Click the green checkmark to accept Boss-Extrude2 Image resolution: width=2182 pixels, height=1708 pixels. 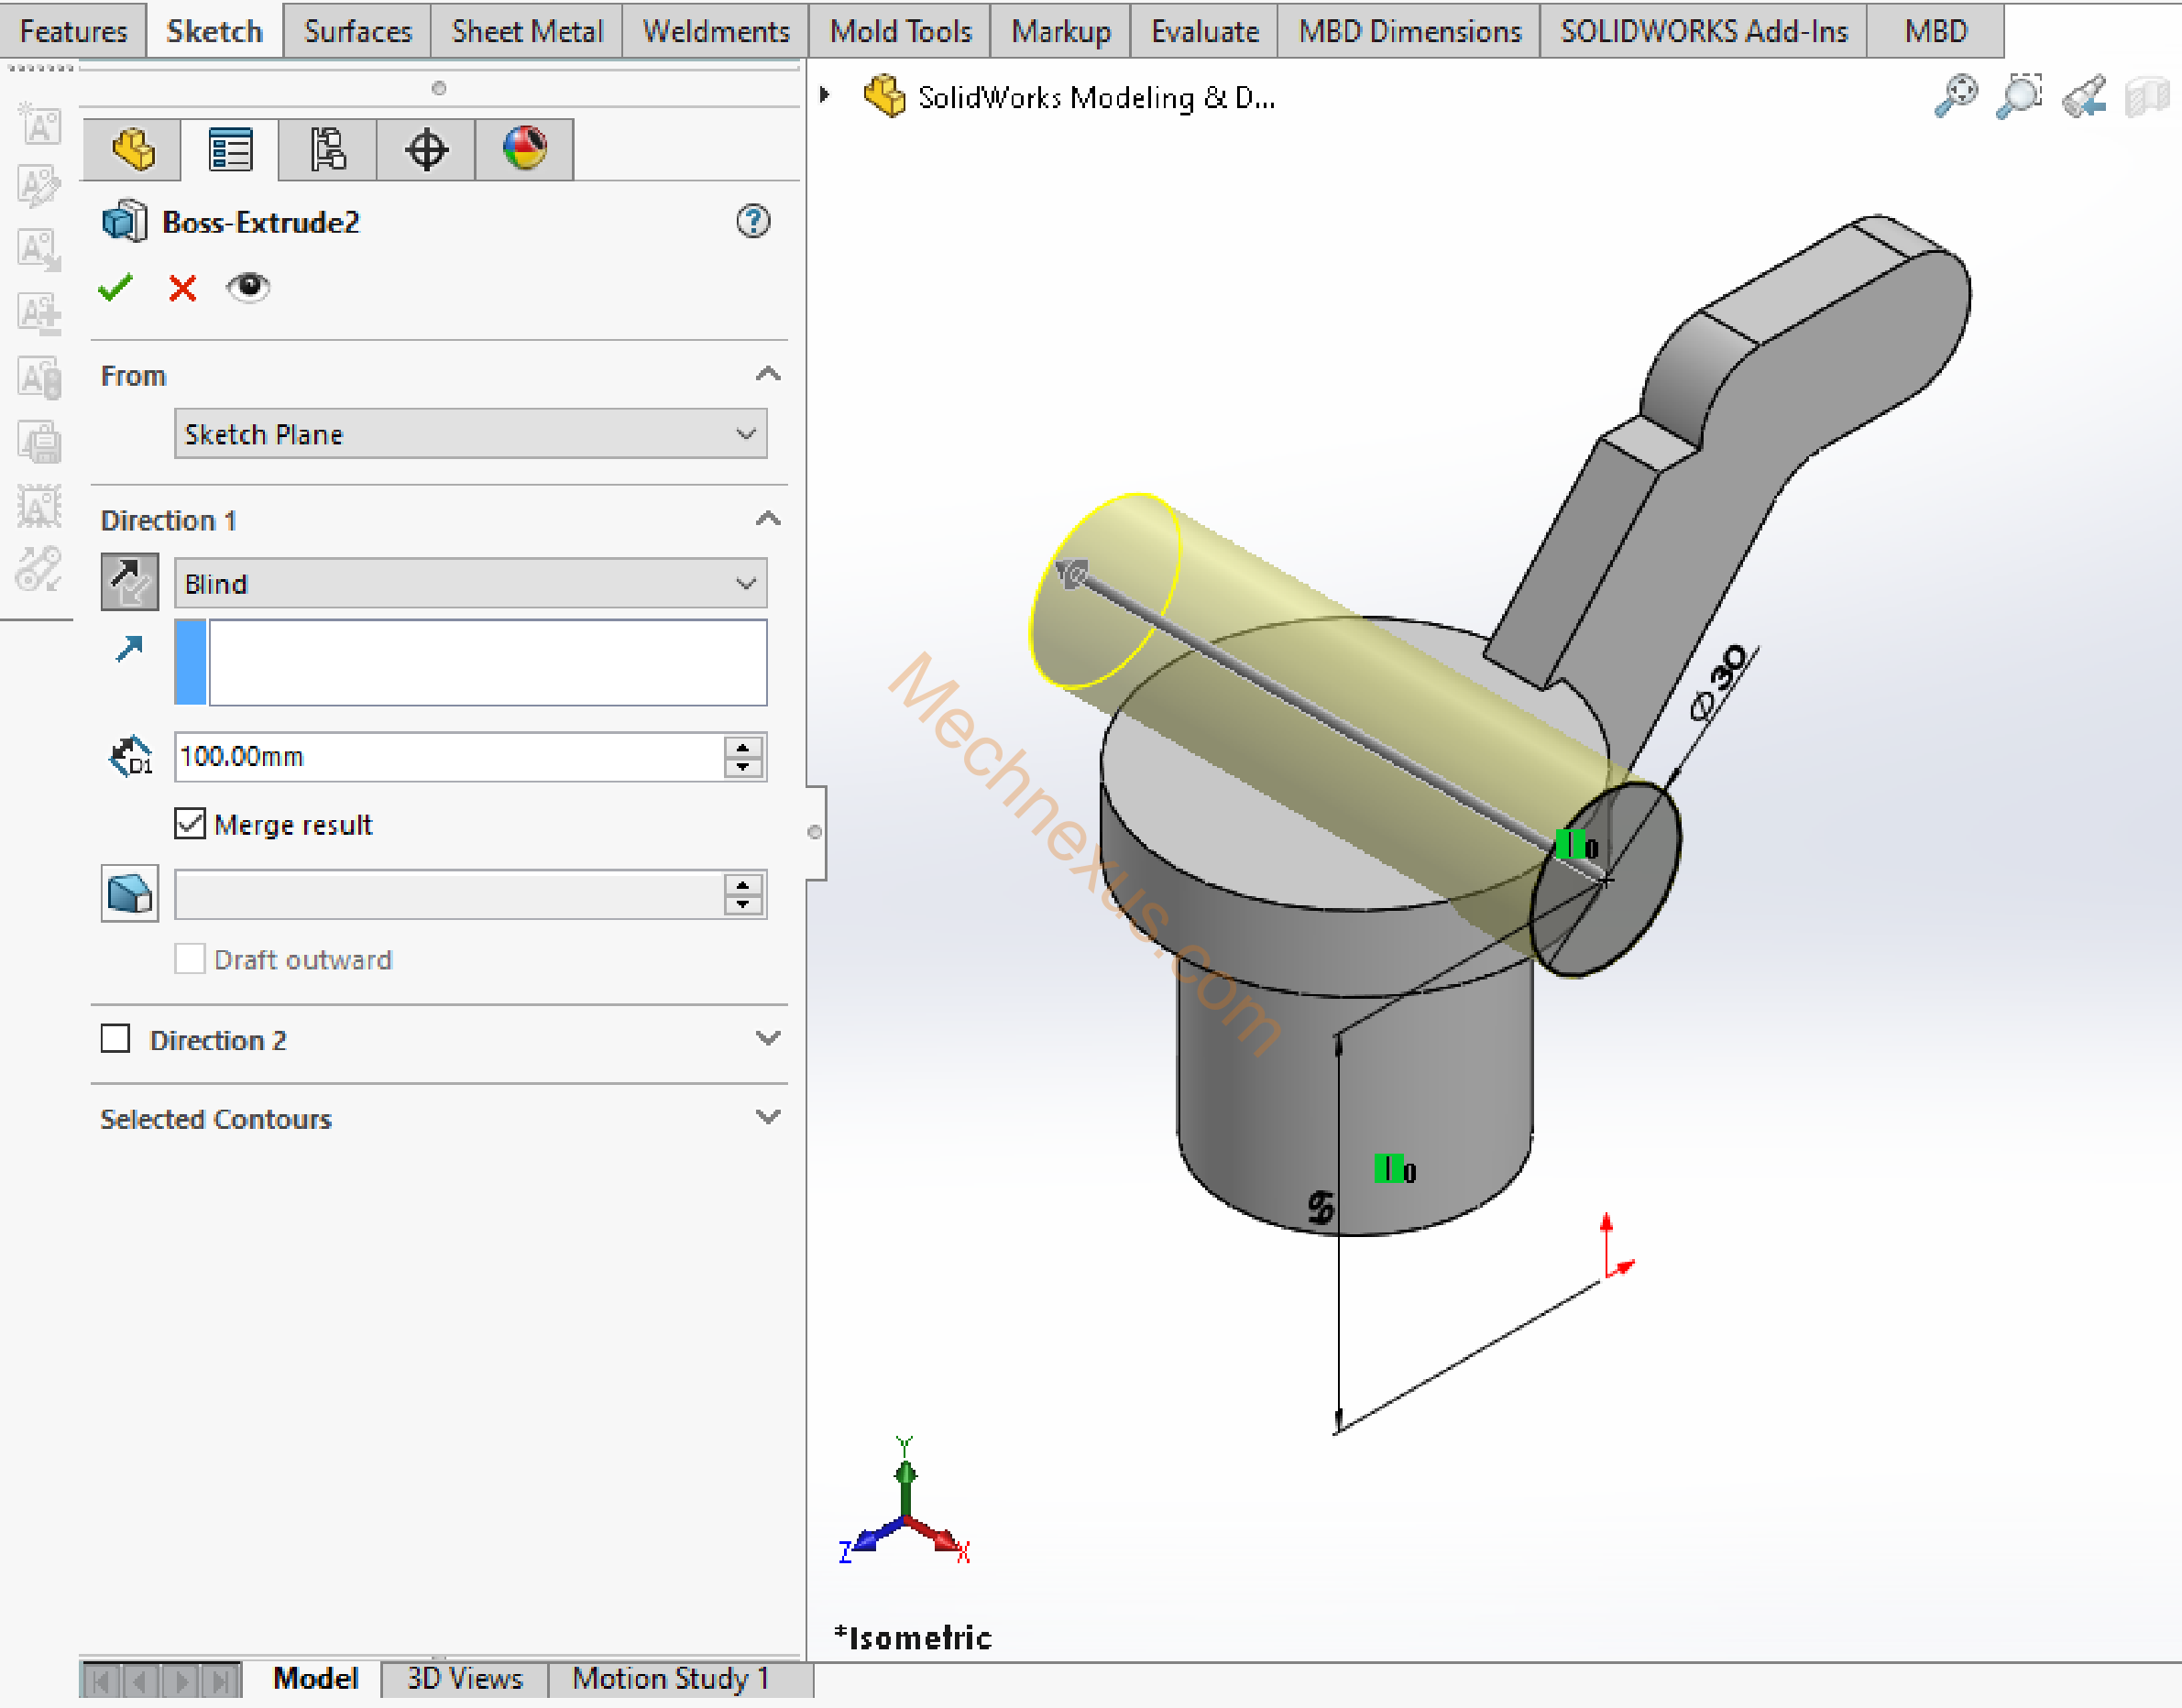click(115, 288)
